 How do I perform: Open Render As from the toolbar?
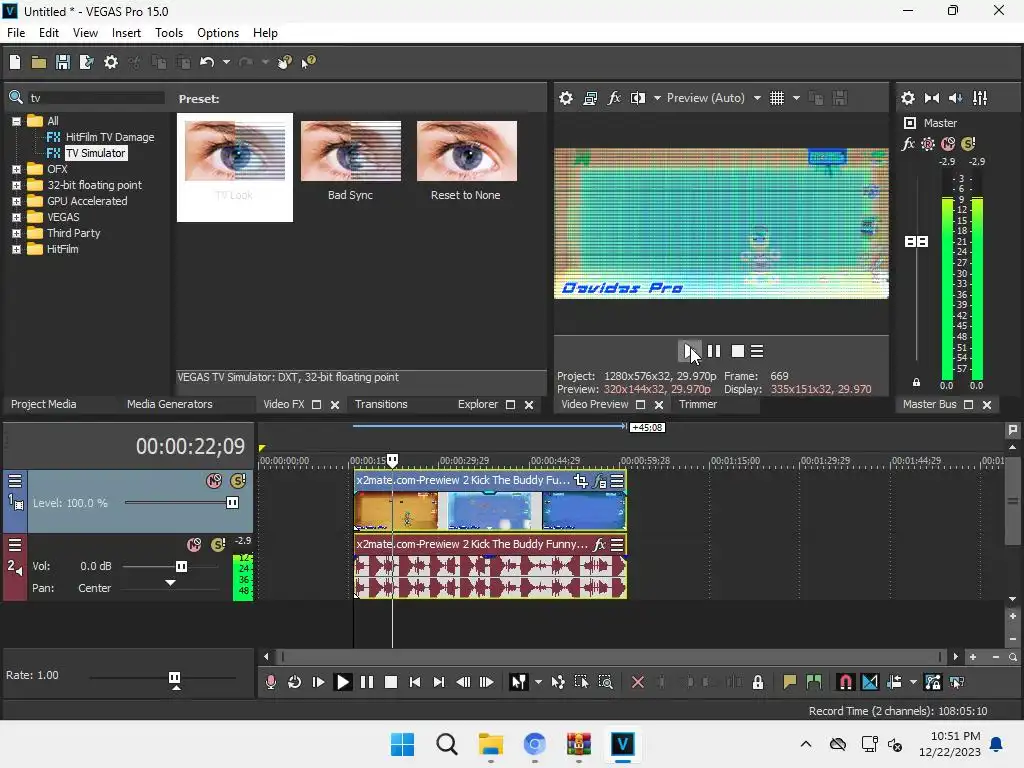[86, 62]
